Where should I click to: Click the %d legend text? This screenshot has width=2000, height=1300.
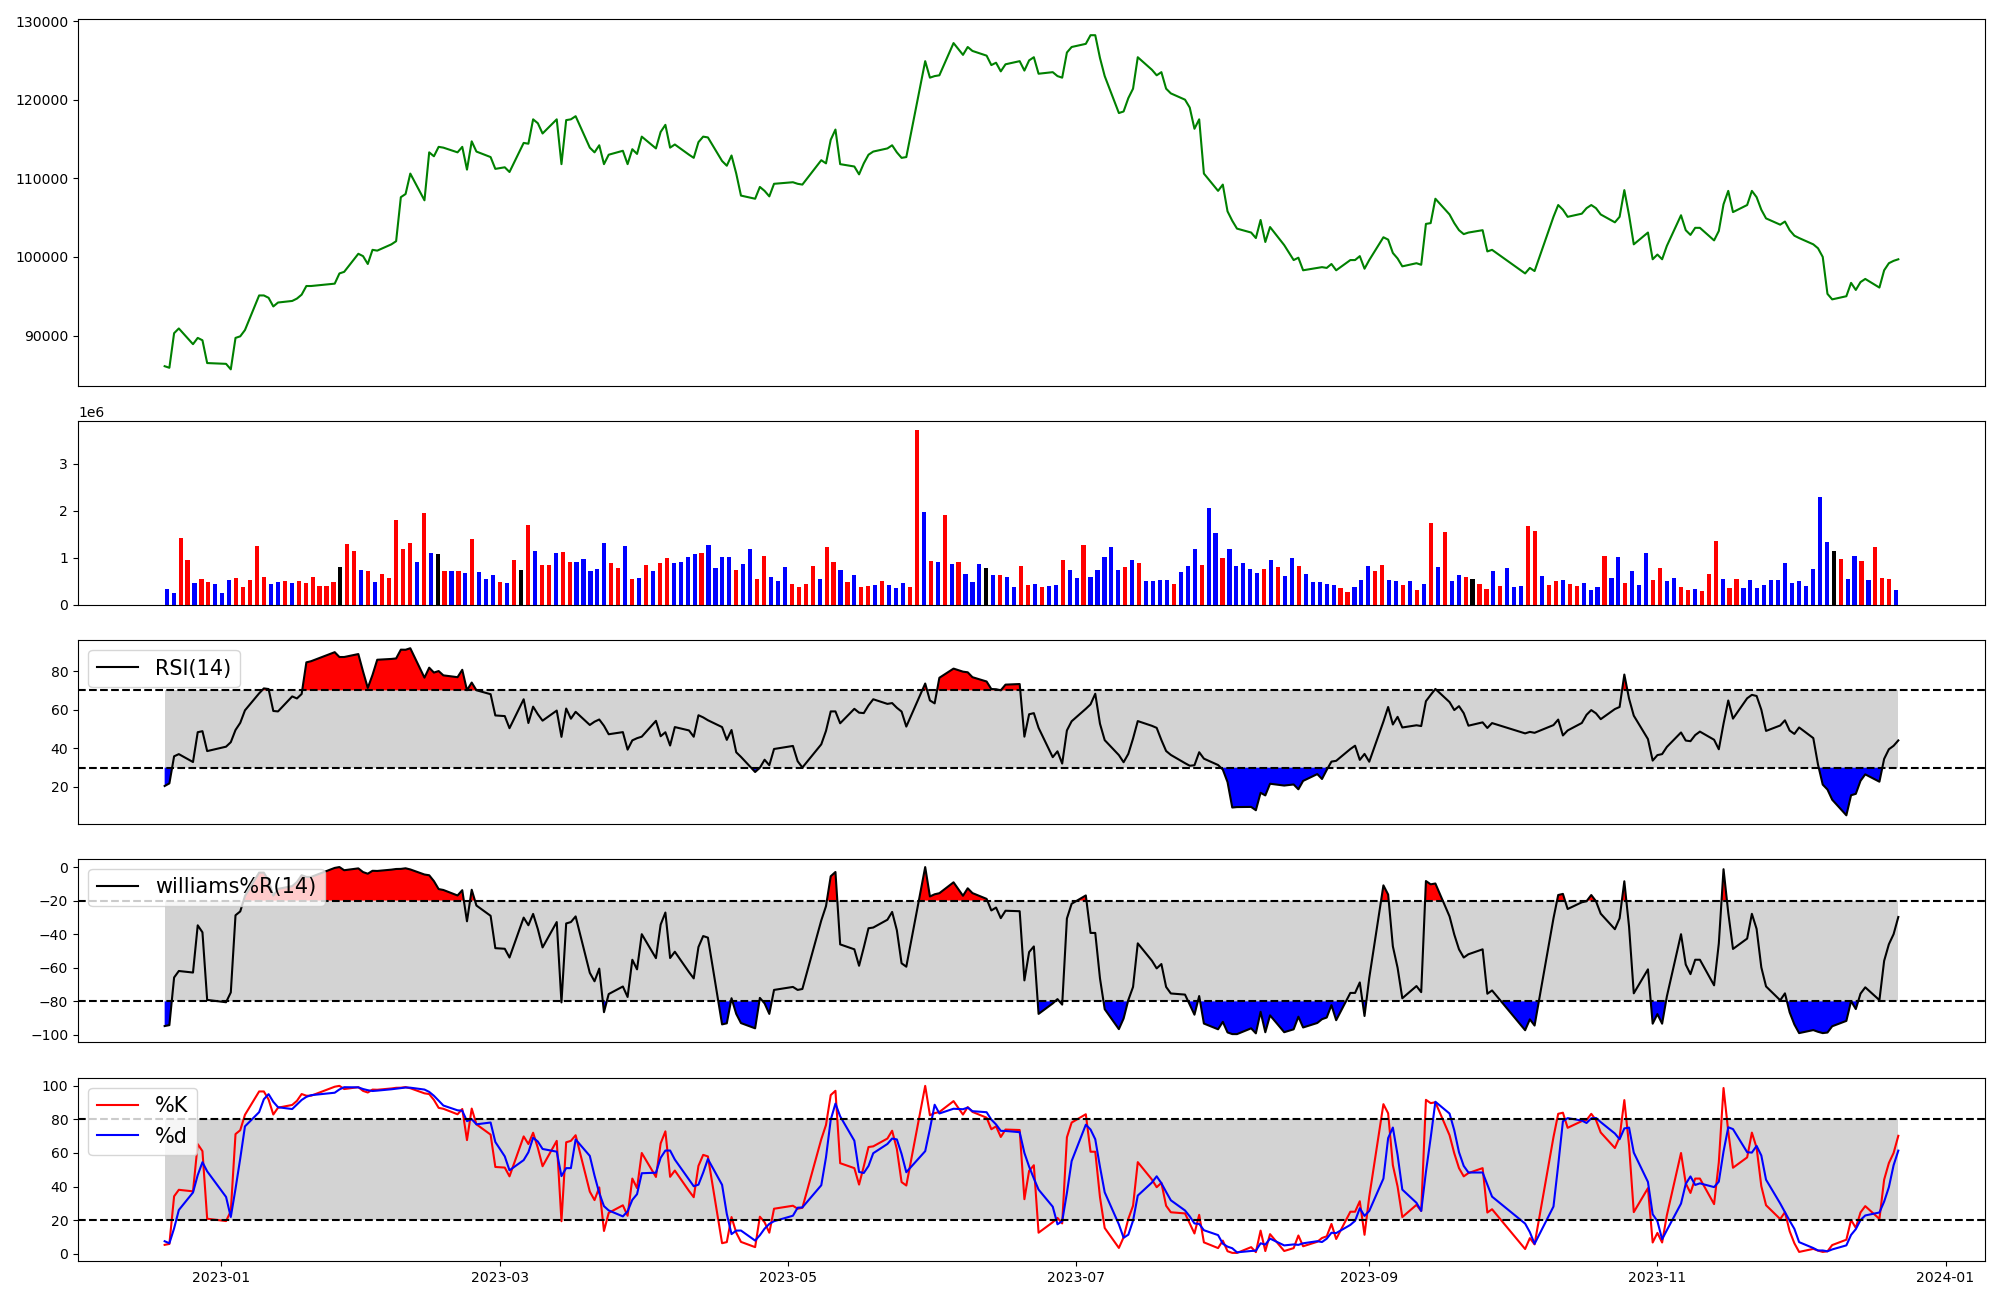(171, 1136)
